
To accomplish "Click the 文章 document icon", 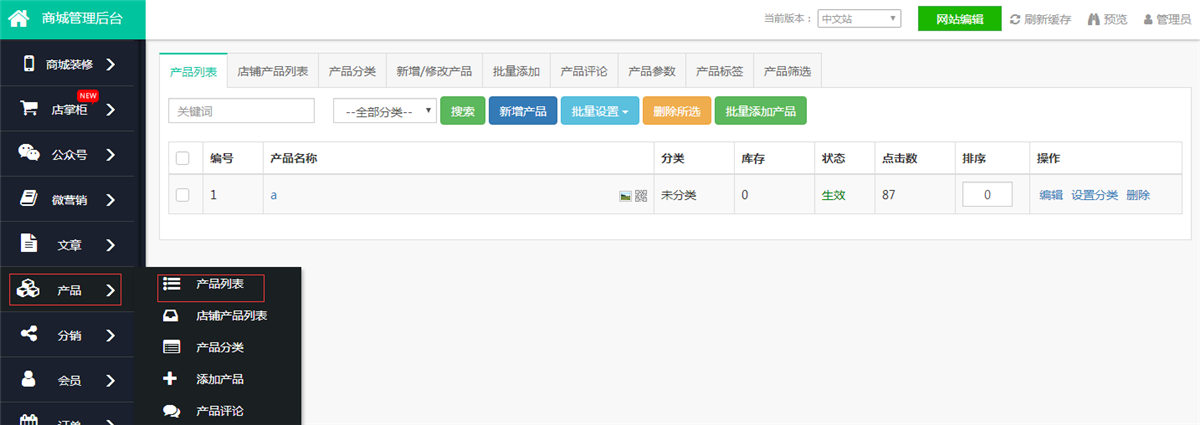I will point(29,243).
